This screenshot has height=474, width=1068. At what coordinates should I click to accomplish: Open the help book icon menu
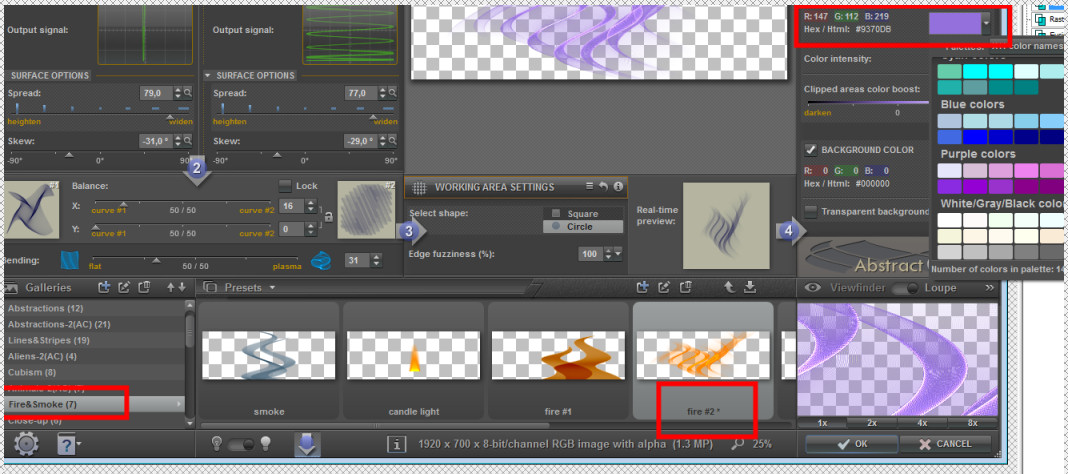[x=69, y=444]
